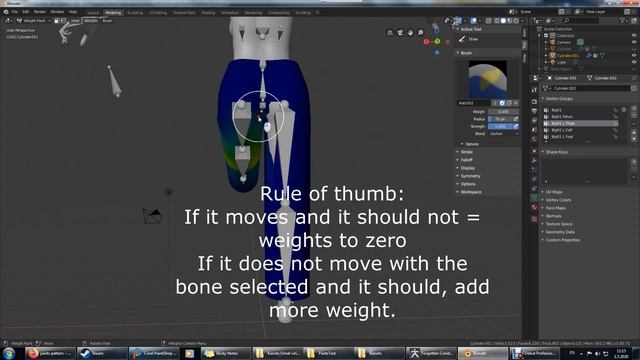Toggle visibility of Light in outliner
Image resolution: width=640 pixels, height=360 pixels.
pyautogui.click(x=634, y=62)
